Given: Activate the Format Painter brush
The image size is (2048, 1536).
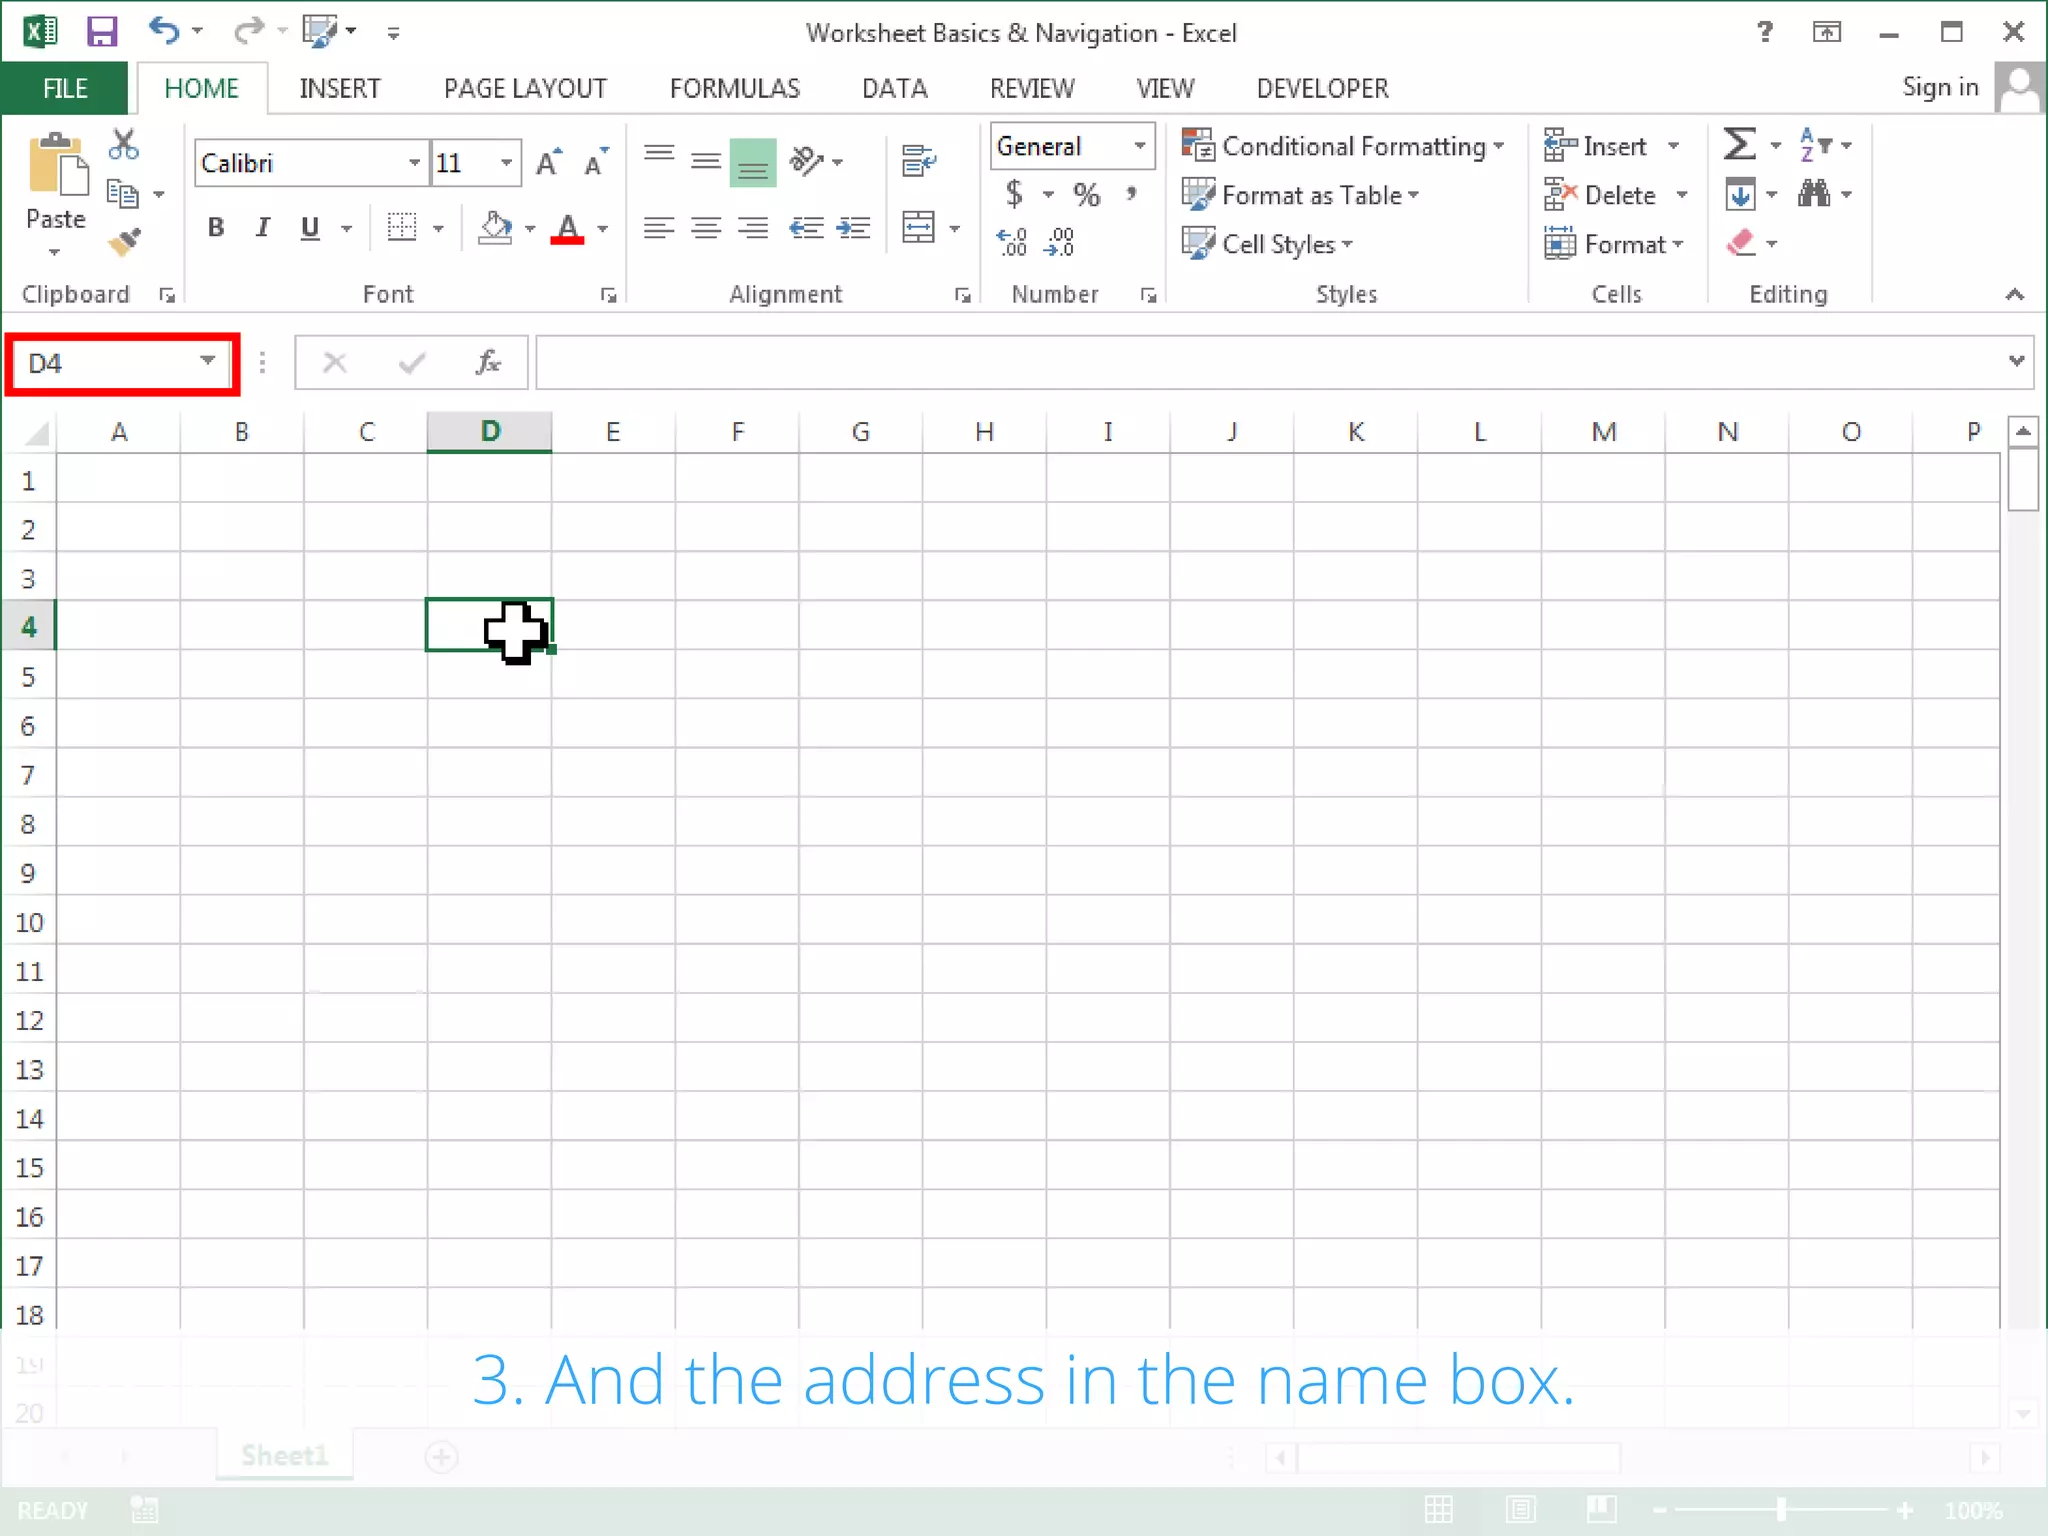Looking at the screenshot, I should [125, 242].
